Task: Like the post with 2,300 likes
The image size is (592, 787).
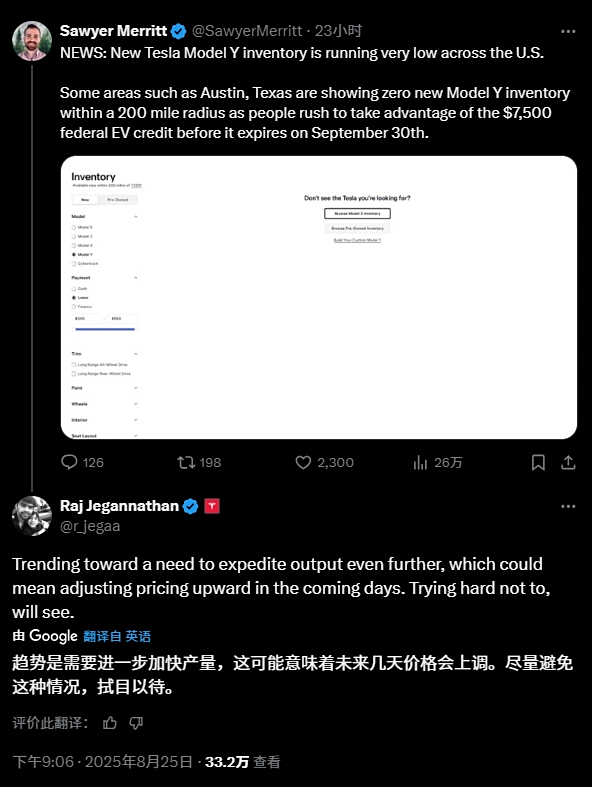Action: [303, 462]
